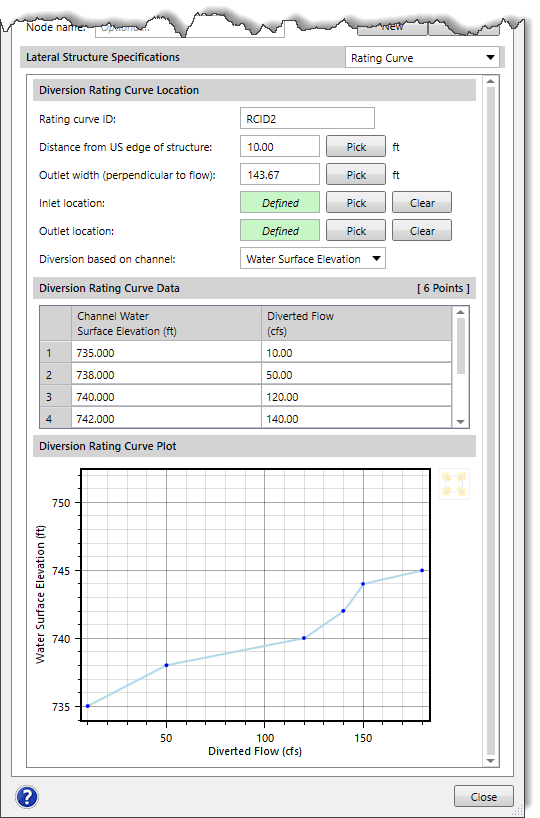
Task: Select row header 1 in data table
Action: pos(55,353)
